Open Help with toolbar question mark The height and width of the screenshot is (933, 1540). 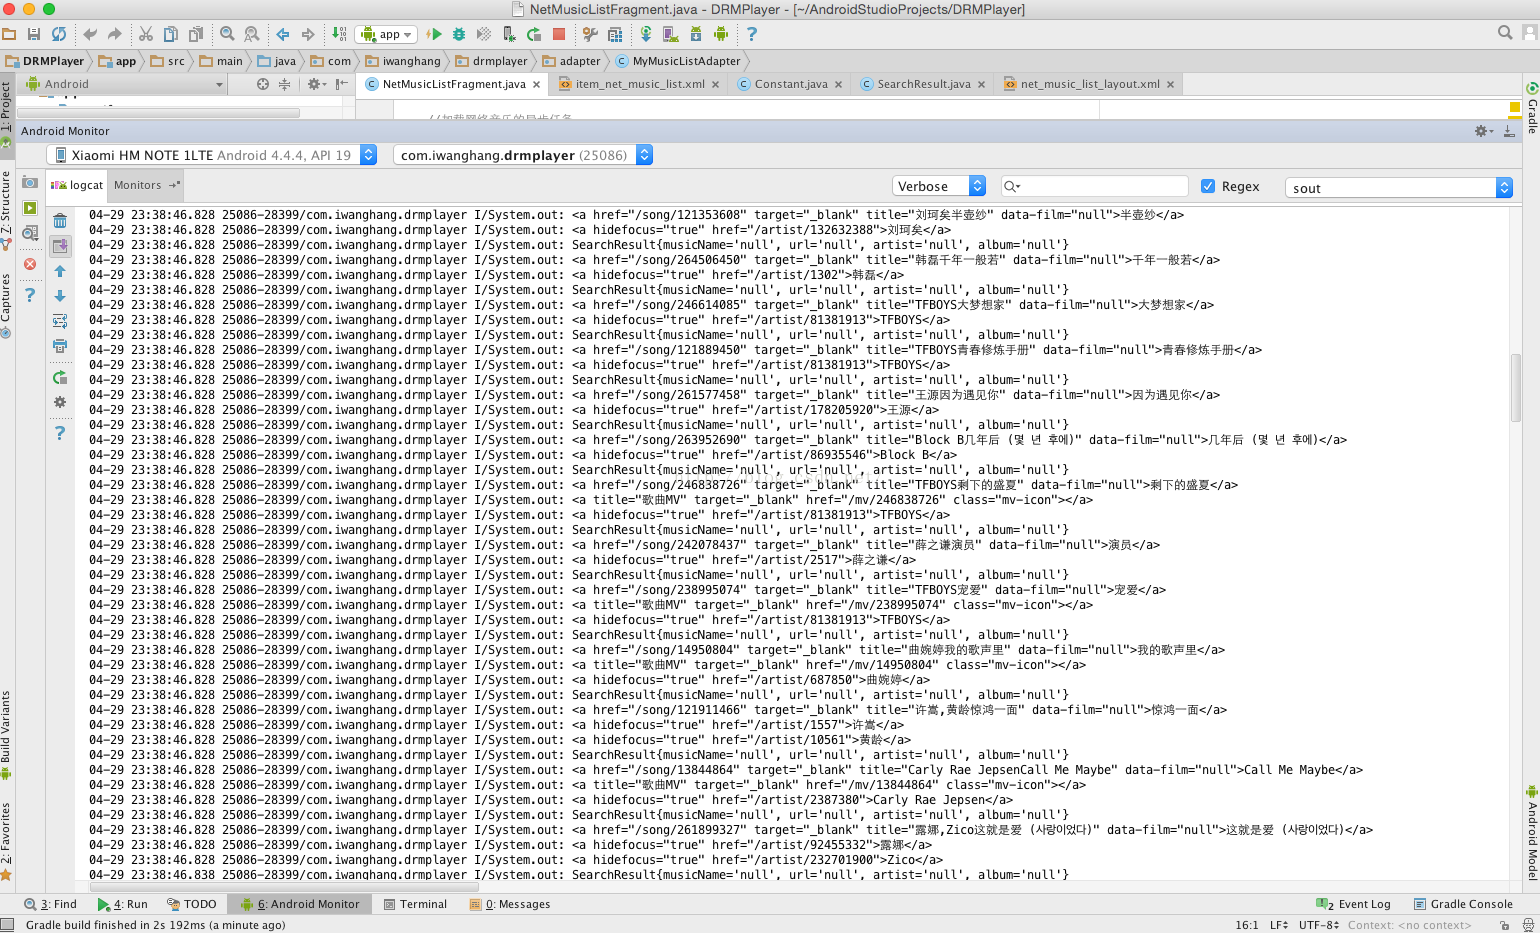(752, 34)
